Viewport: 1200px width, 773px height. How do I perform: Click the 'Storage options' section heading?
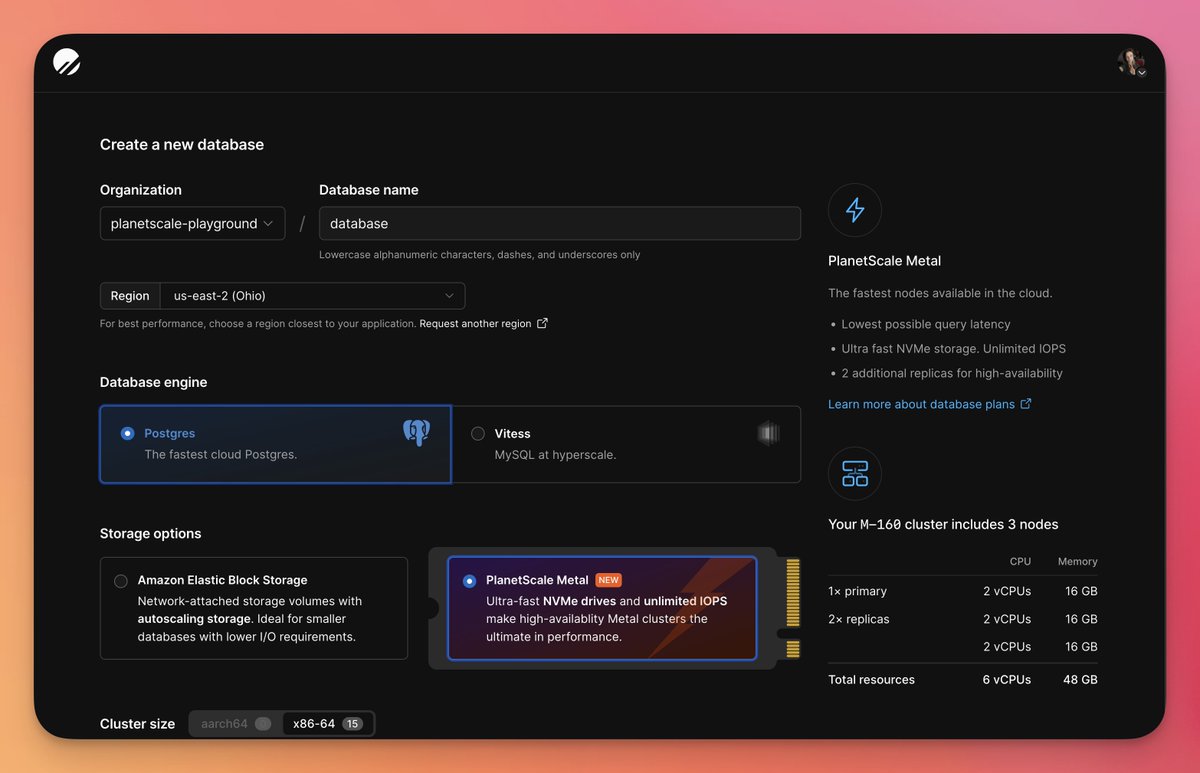[150, 534]
